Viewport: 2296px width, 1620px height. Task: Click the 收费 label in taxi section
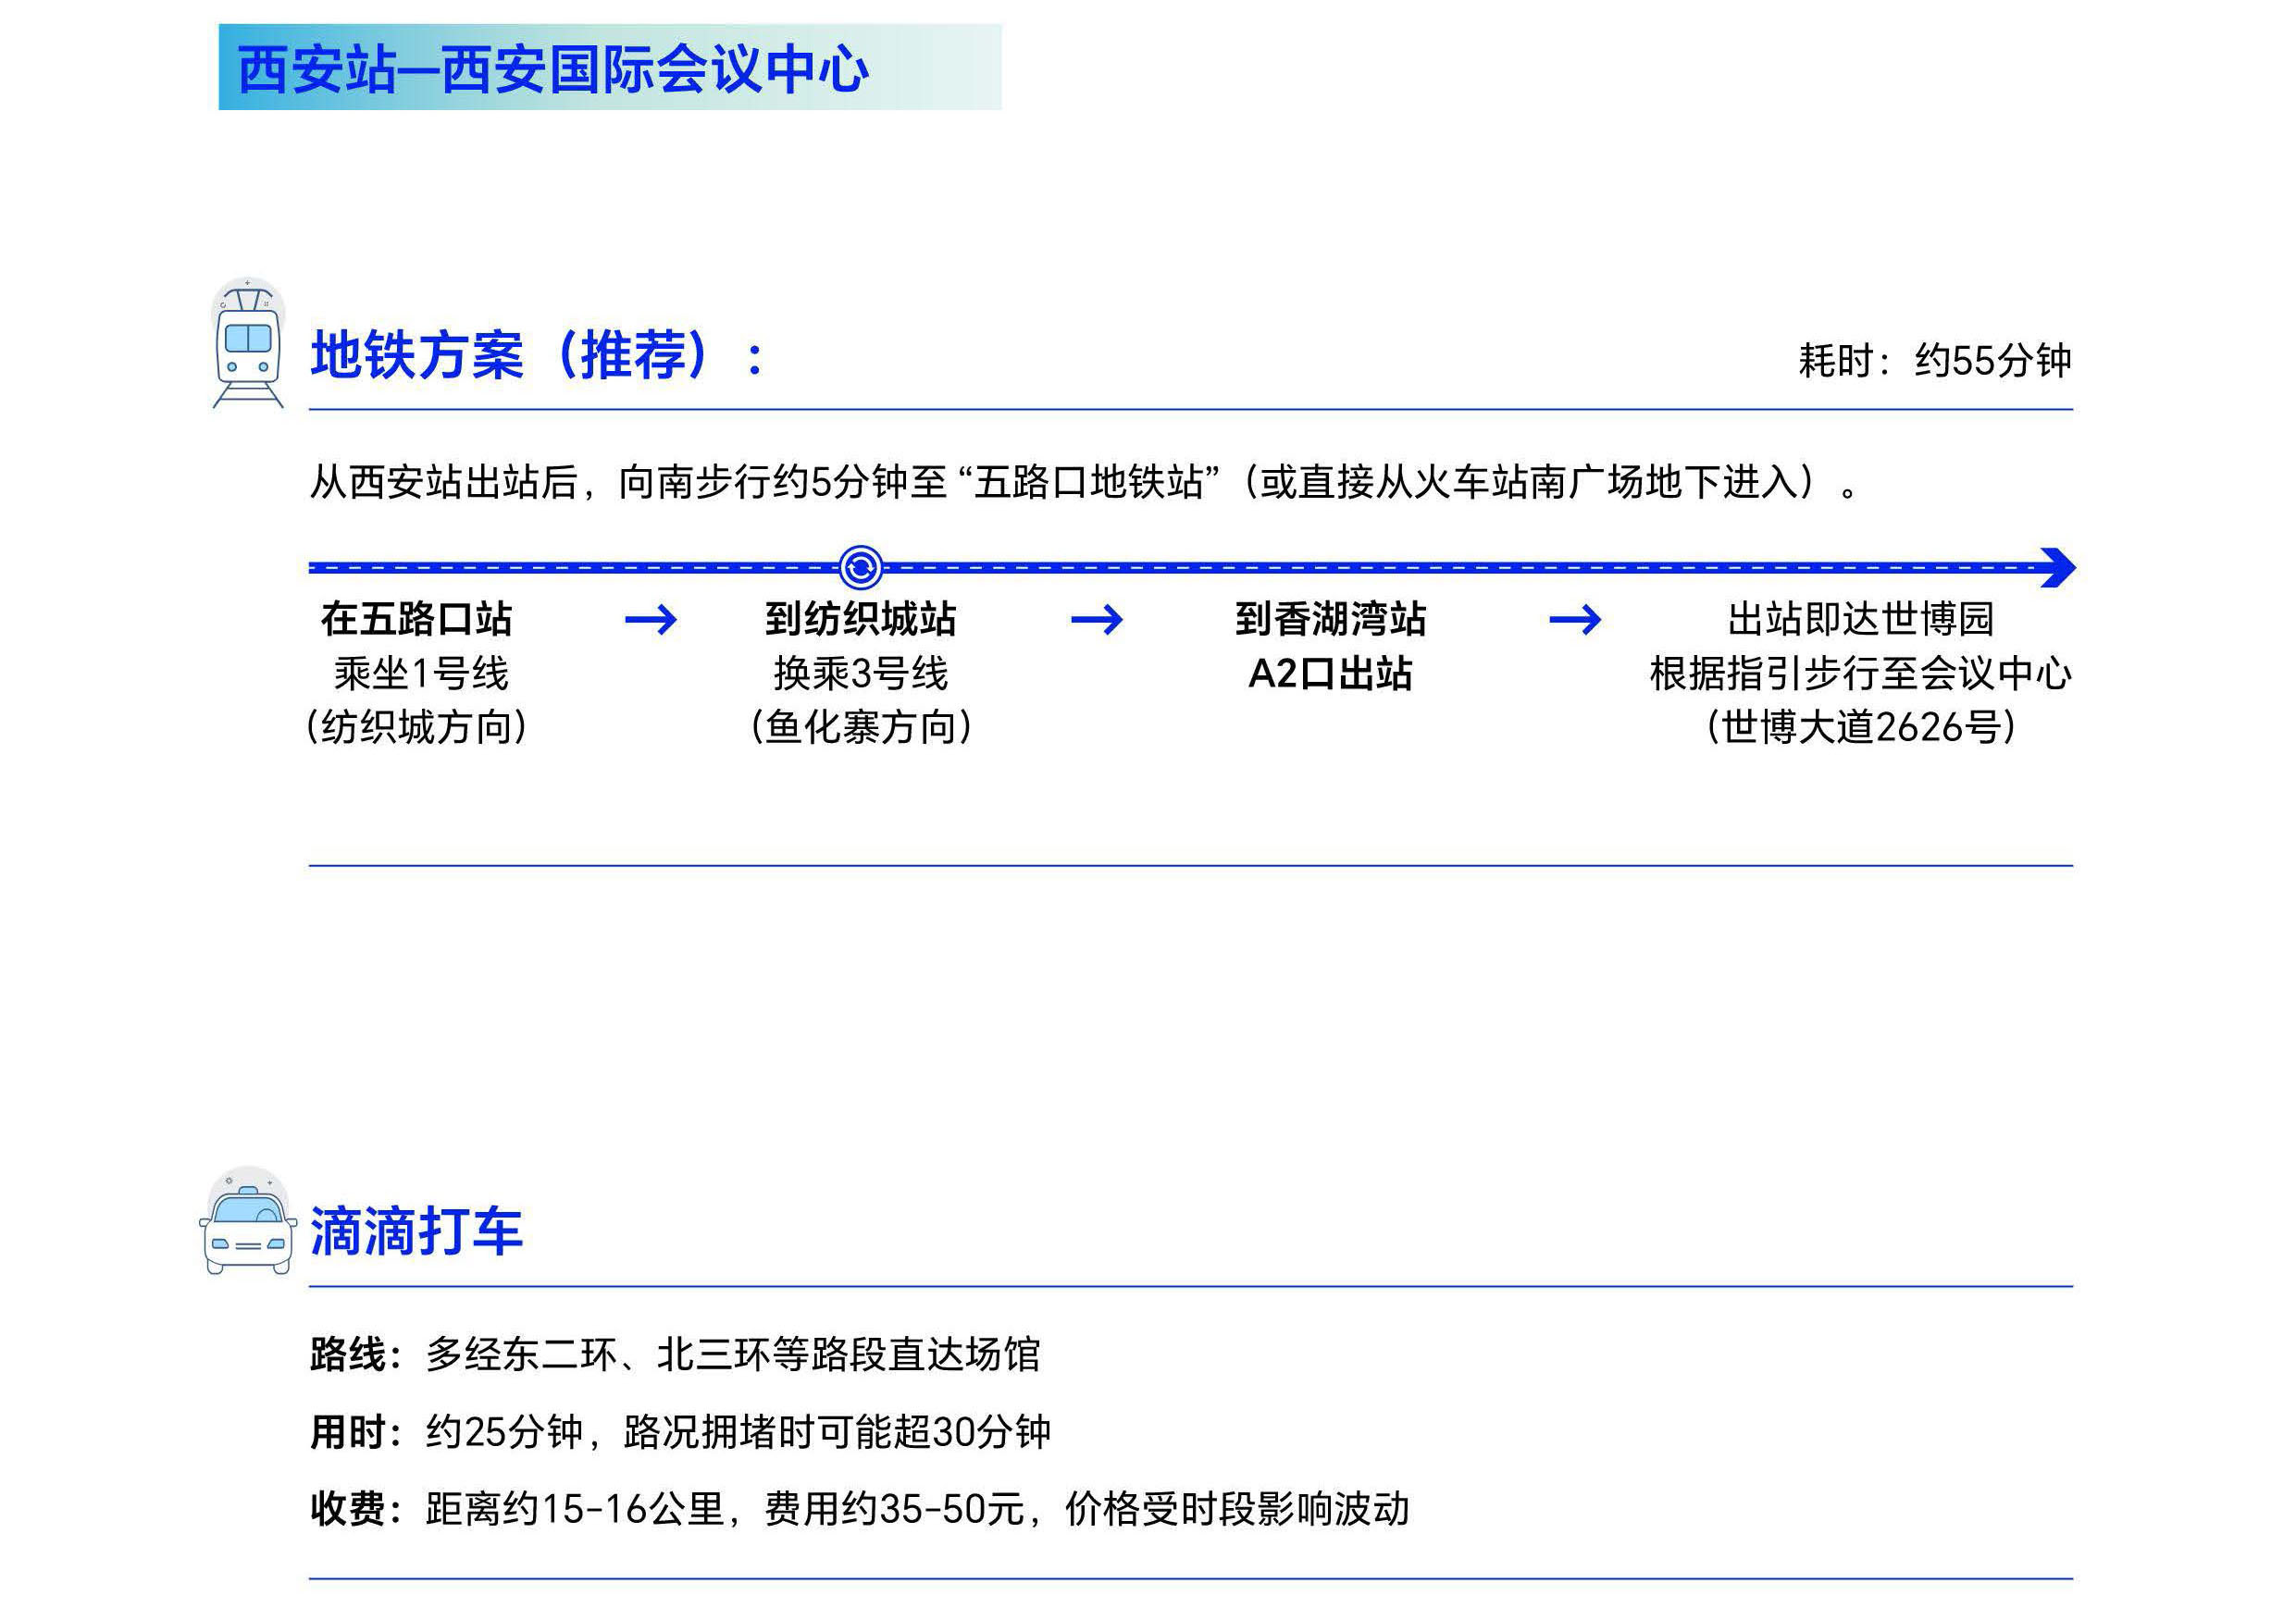coord(348,1509)
